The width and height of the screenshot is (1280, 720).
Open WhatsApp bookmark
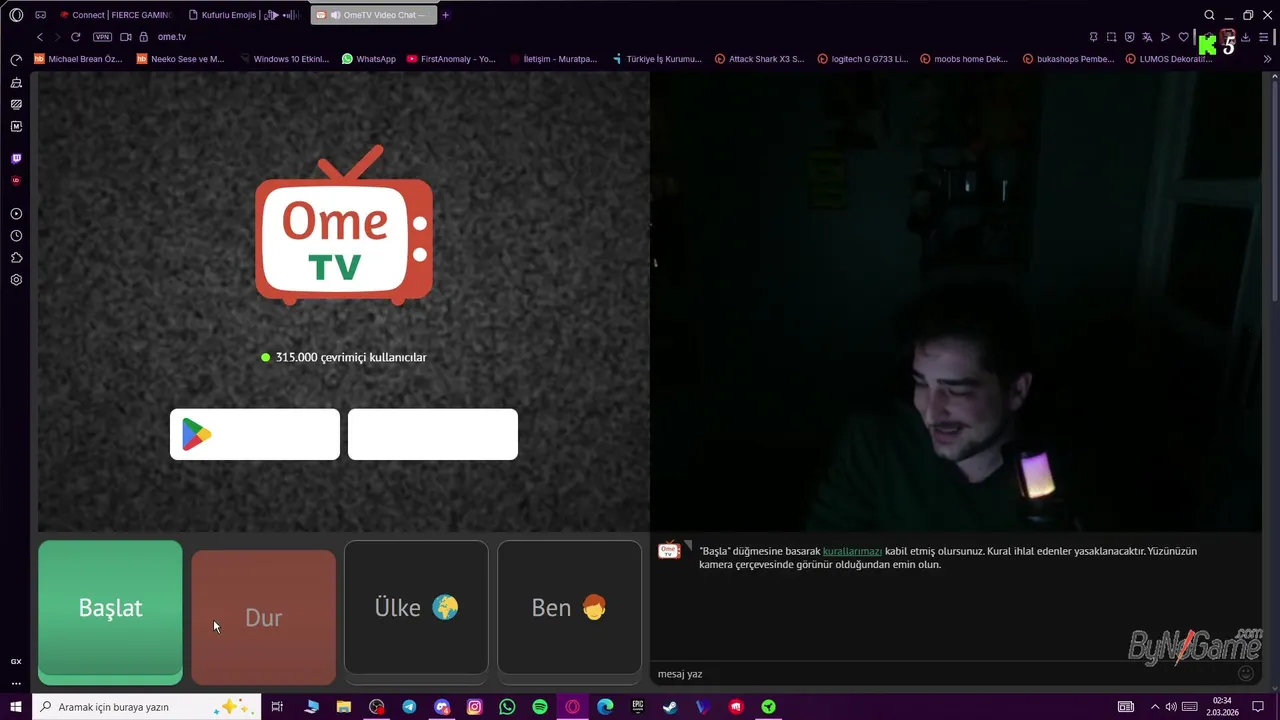[369, 59]
